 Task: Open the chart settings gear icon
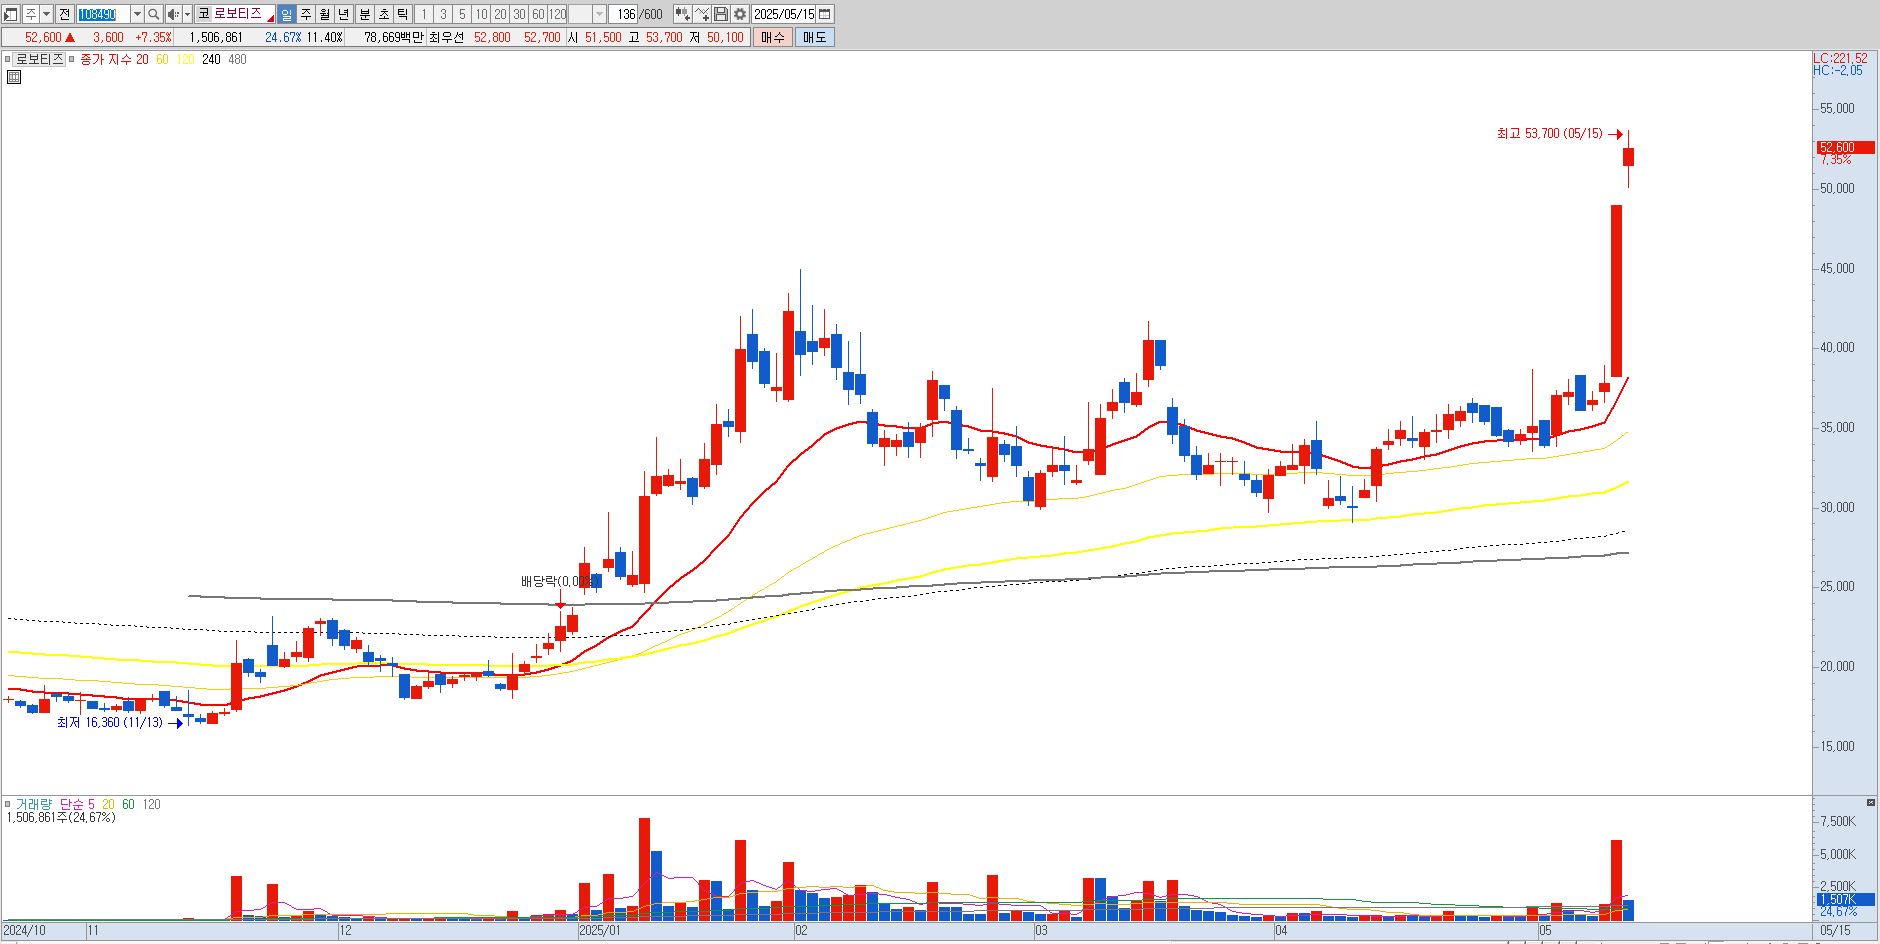tap(739, 14)
